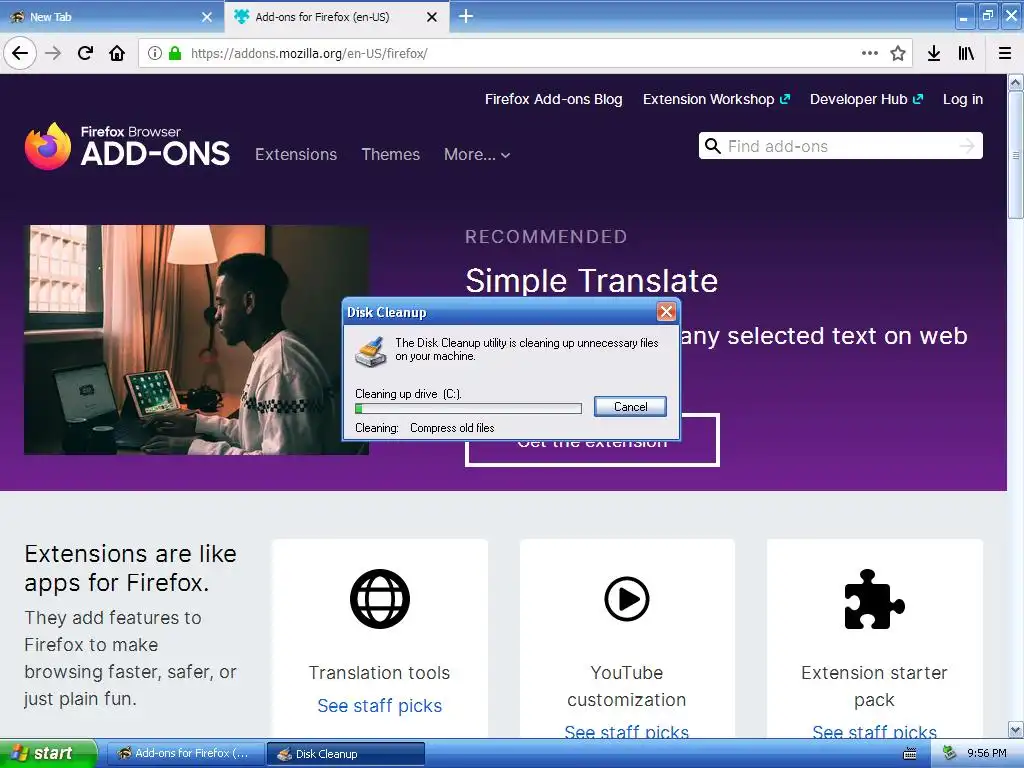Reload the current page
The width and height of the screenshot is (1024, 768).
click(x=85, y=53)
